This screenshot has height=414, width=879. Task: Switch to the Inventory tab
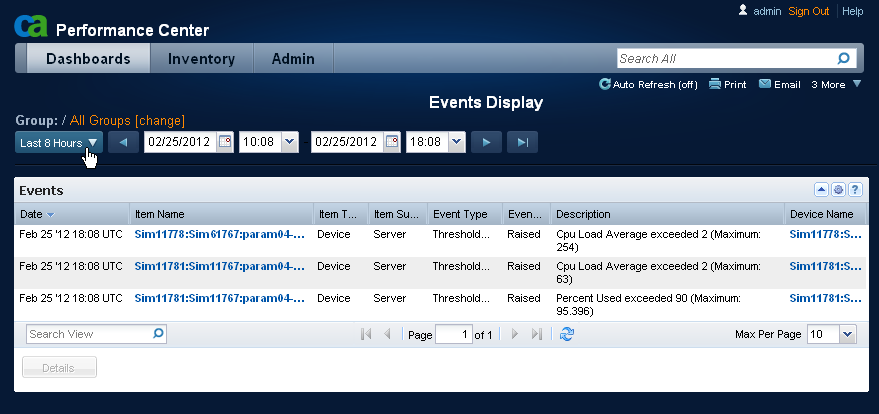tap(201, 59)
